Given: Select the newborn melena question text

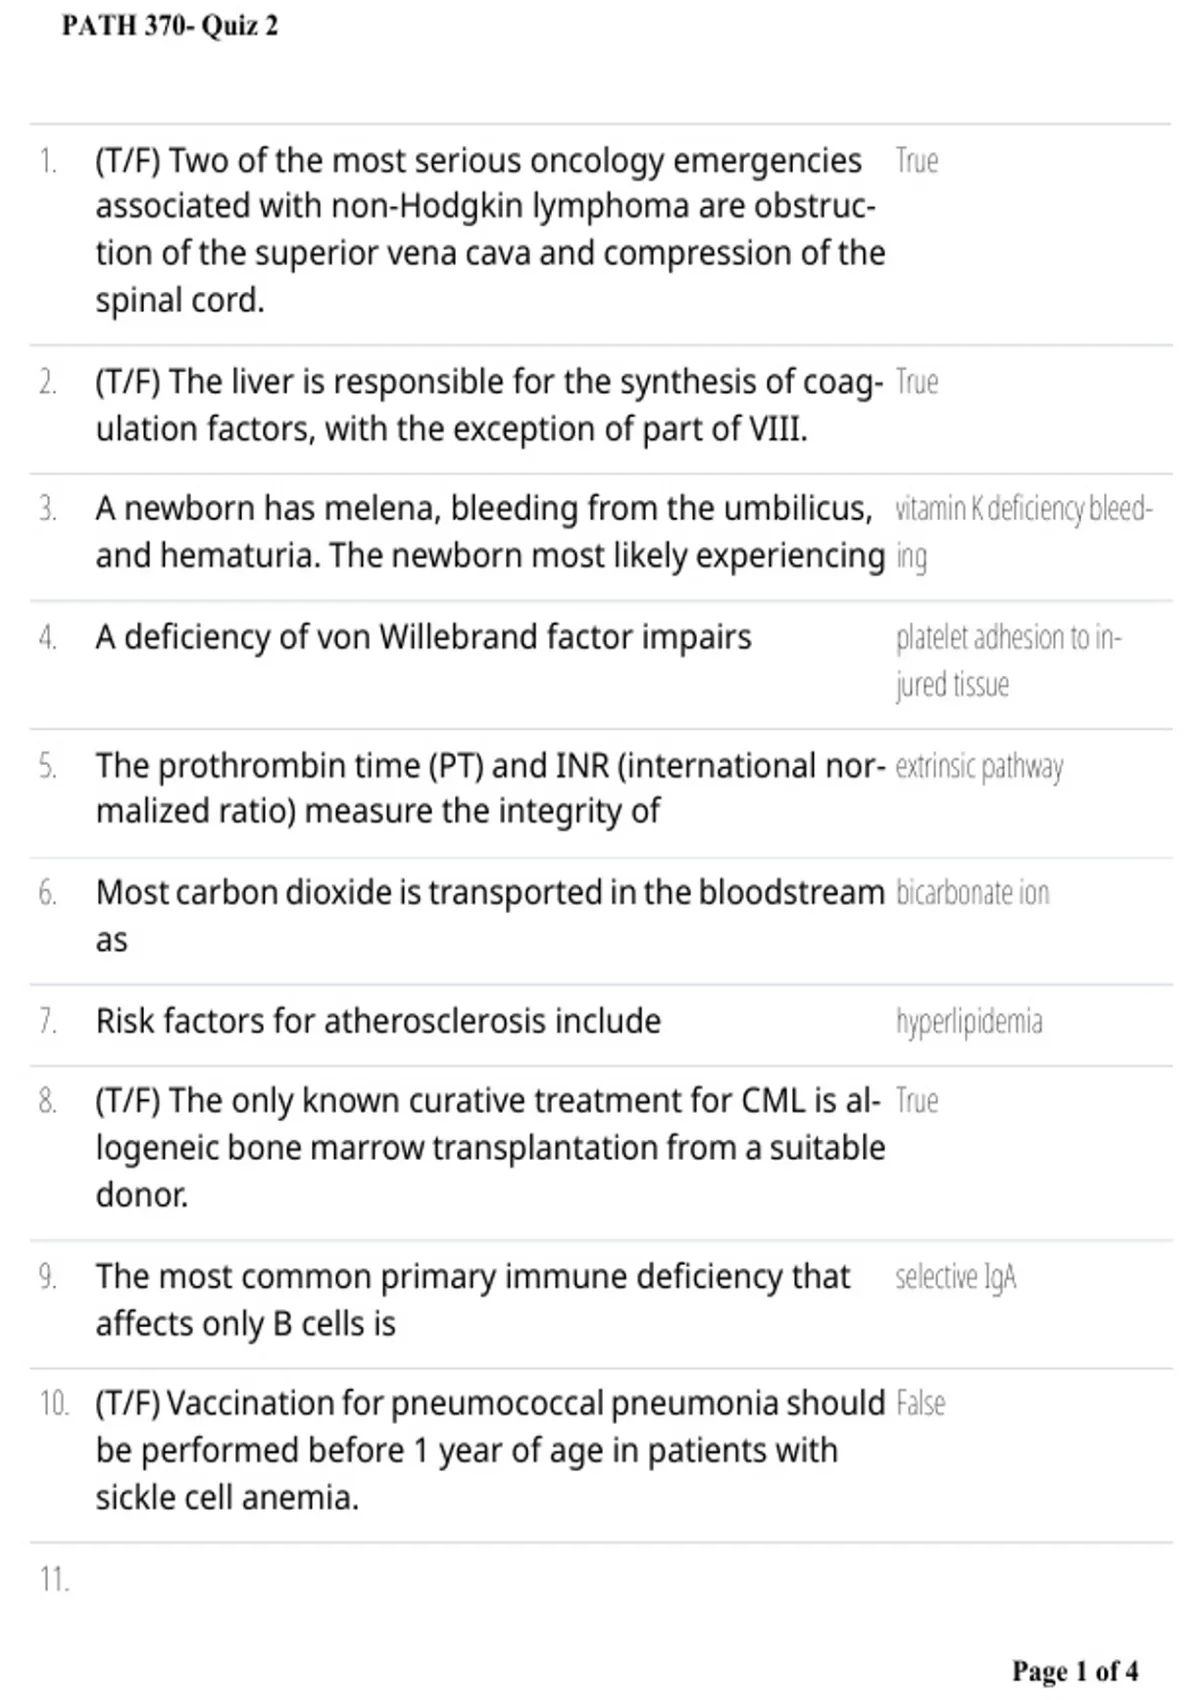Looking at the screenshot, I should click(x=490, y=532).
